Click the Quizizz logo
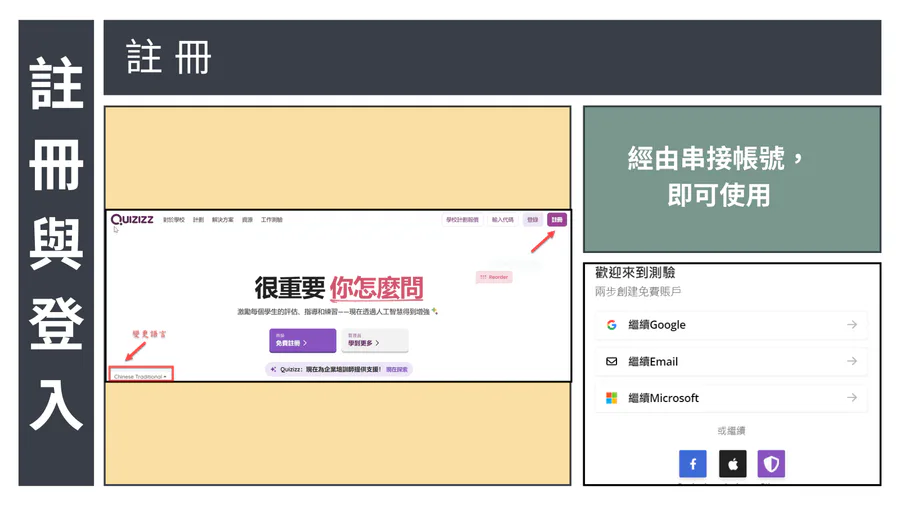Image resolution: width=900 pixels, height=506 pixels. tap(132, 220)
